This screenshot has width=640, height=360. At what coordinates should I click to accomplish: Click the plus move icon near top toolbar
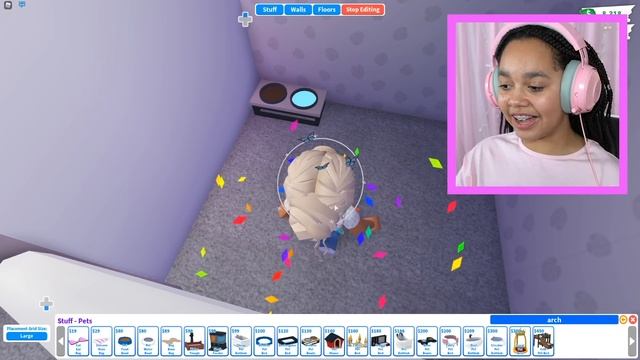[x=245, y=19]
